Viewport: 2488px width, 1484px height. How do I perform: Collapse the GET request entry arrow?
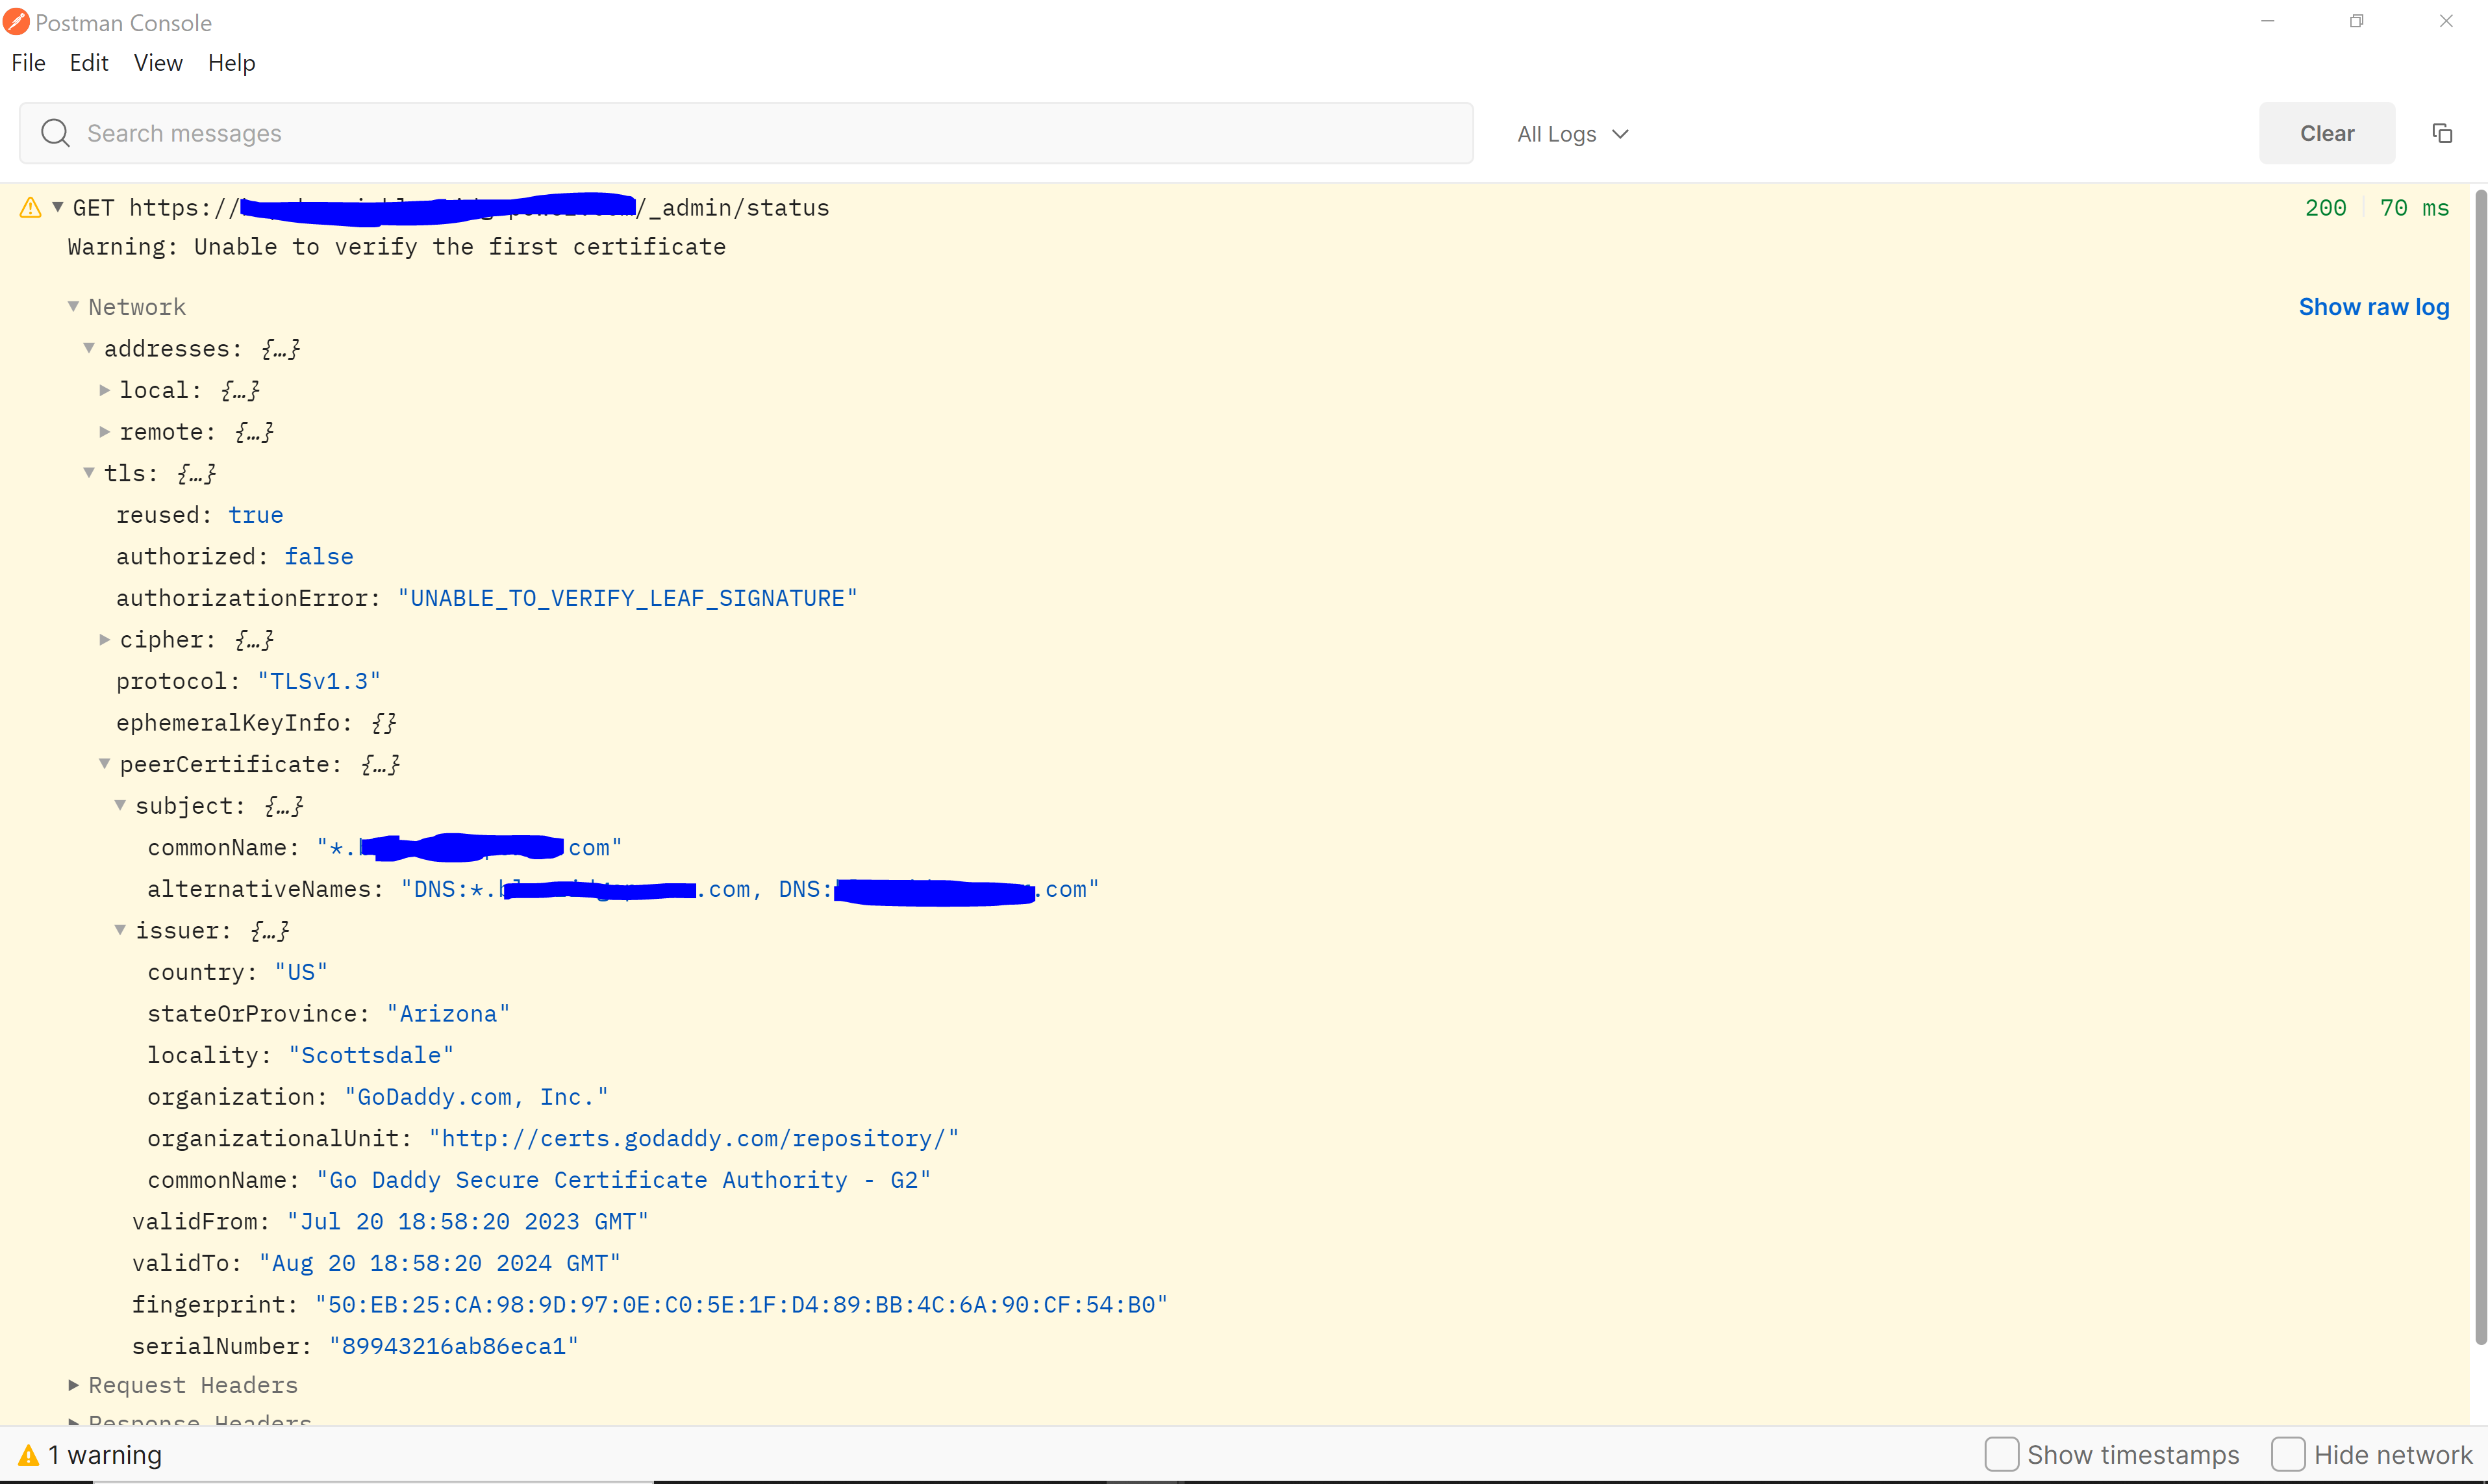(x=58, y=207)
